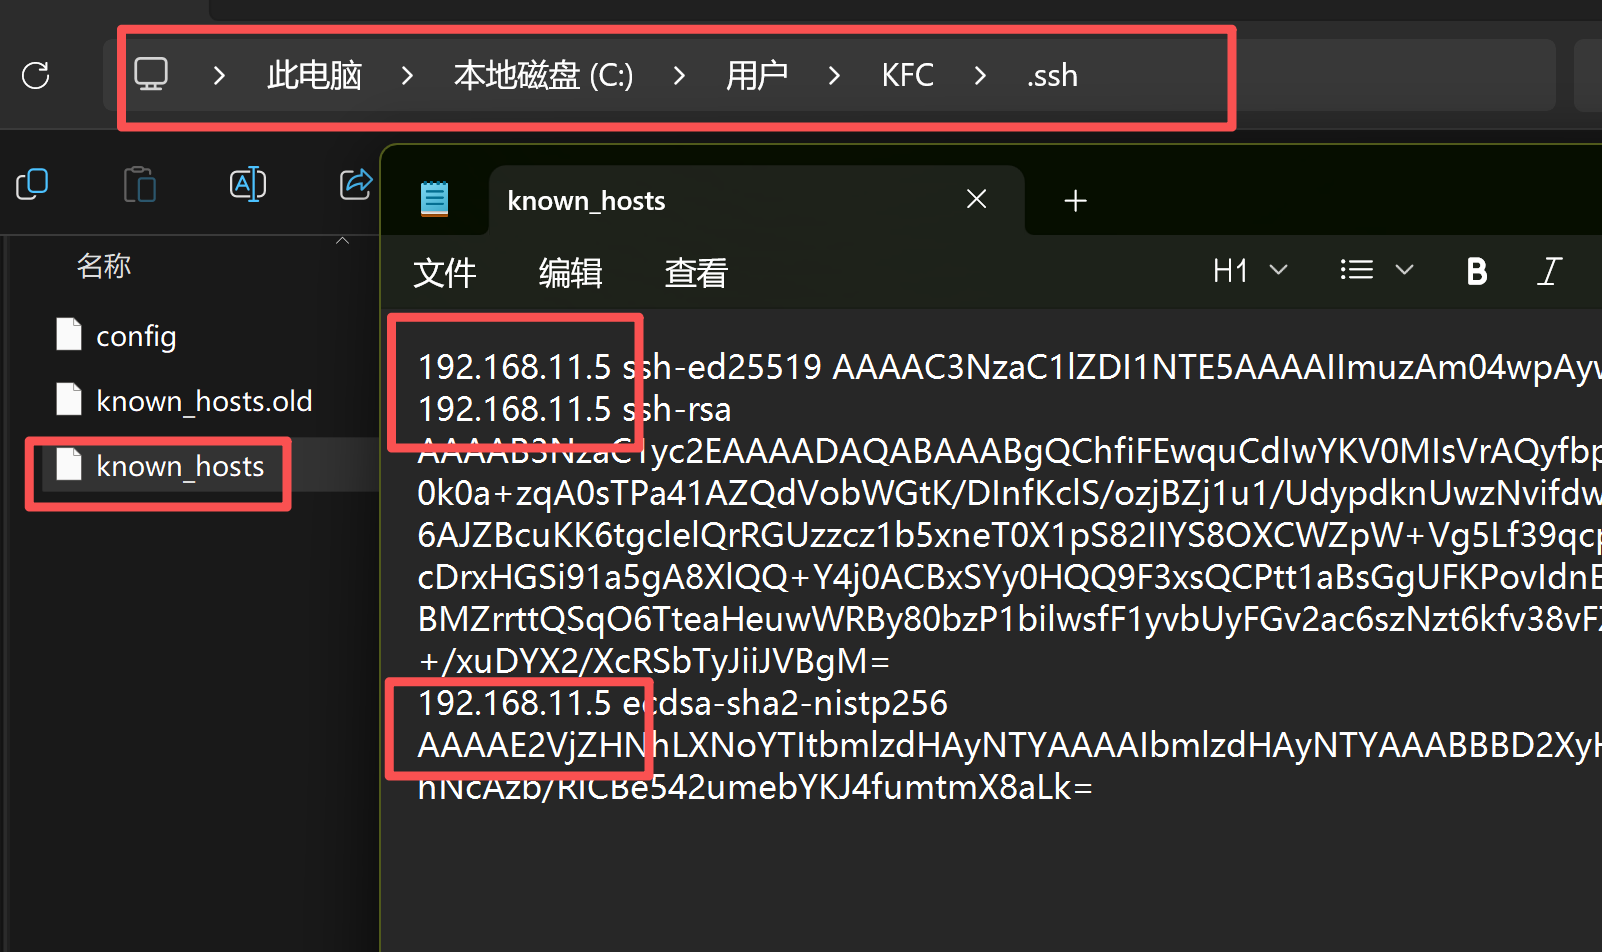The height and width of the screenshot is (952, 1602).
Task: Click the refresh icon in Explorer
Action: [x=36, y=75]
